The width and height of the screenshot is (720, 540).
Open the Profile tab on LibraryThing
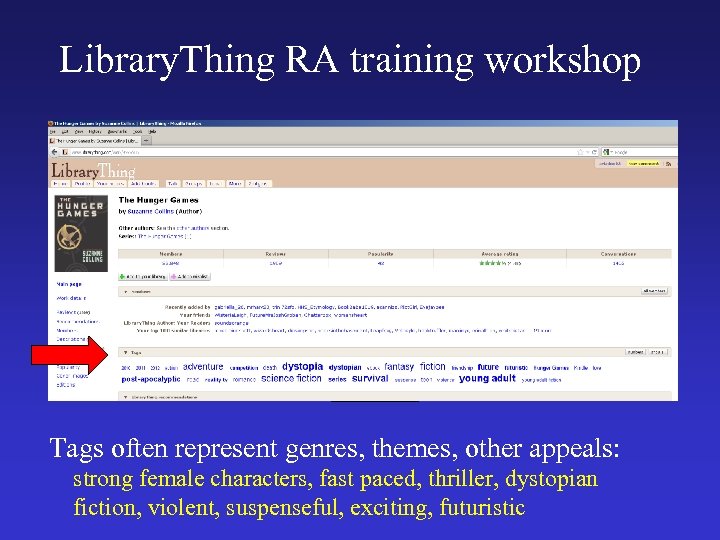[82, 184]
